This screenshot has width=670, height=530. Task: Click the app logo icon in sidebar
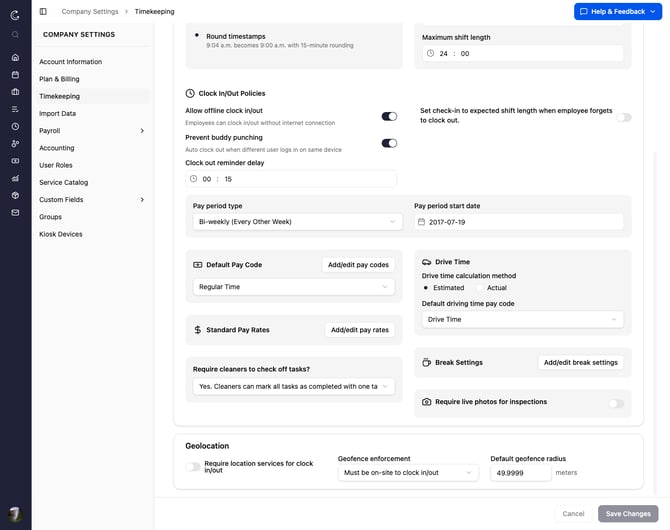click(x=15, y=15)
